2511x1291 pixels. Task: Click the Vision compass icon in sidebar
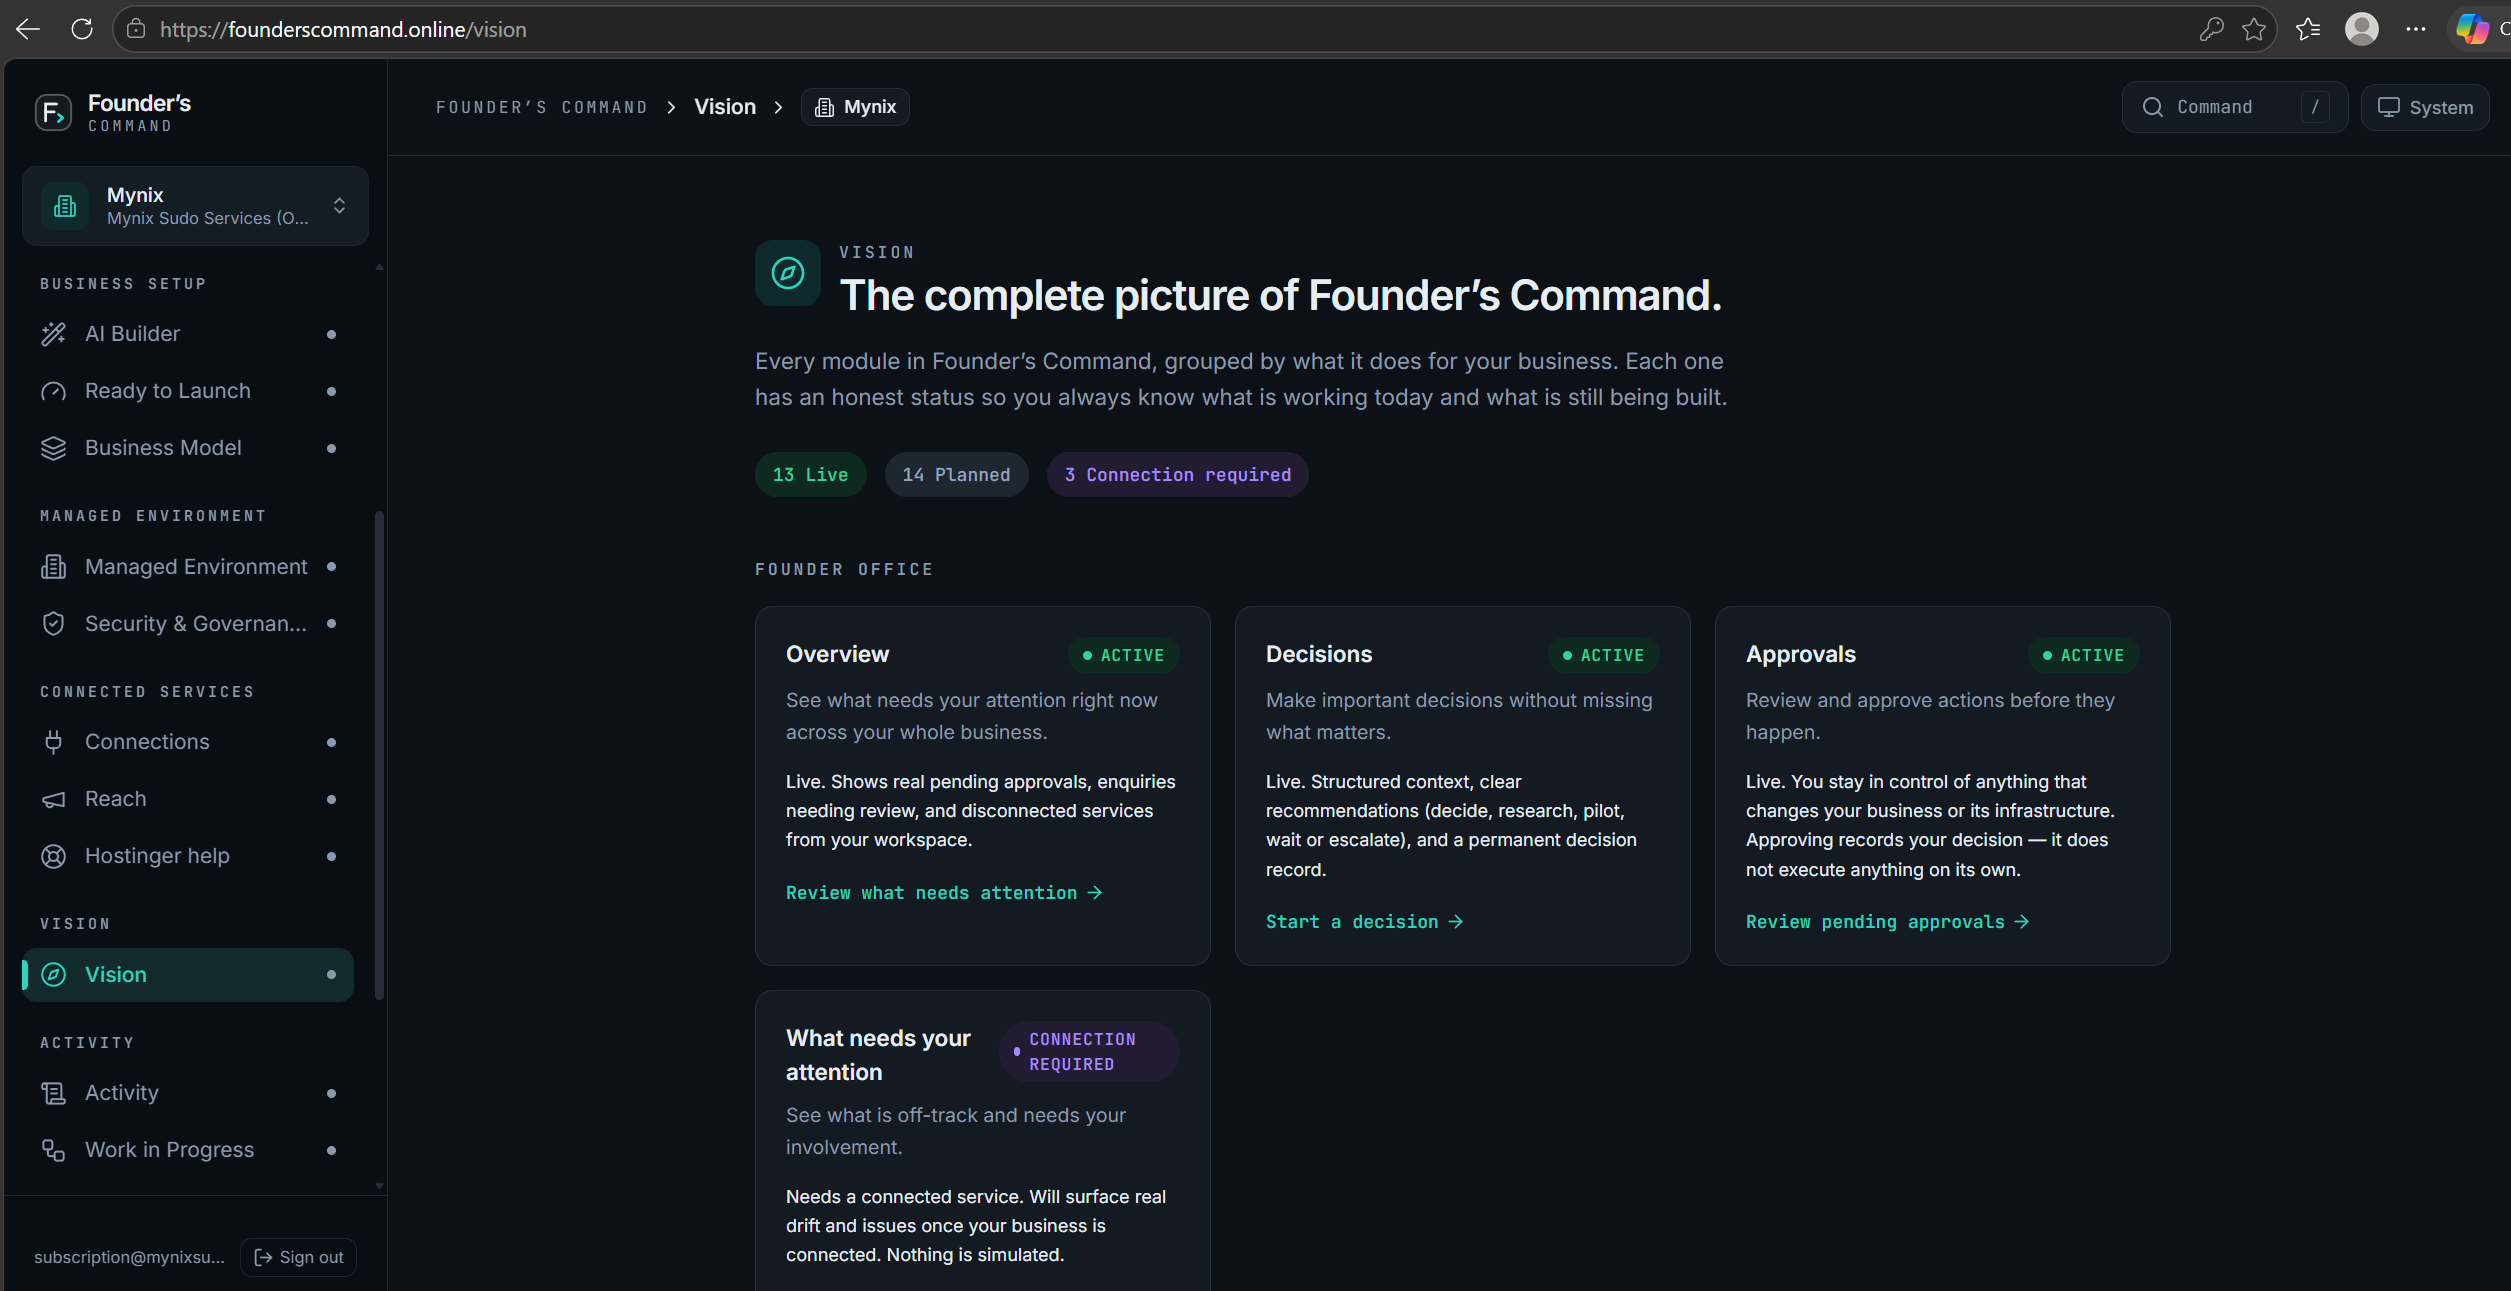point(53,975)
